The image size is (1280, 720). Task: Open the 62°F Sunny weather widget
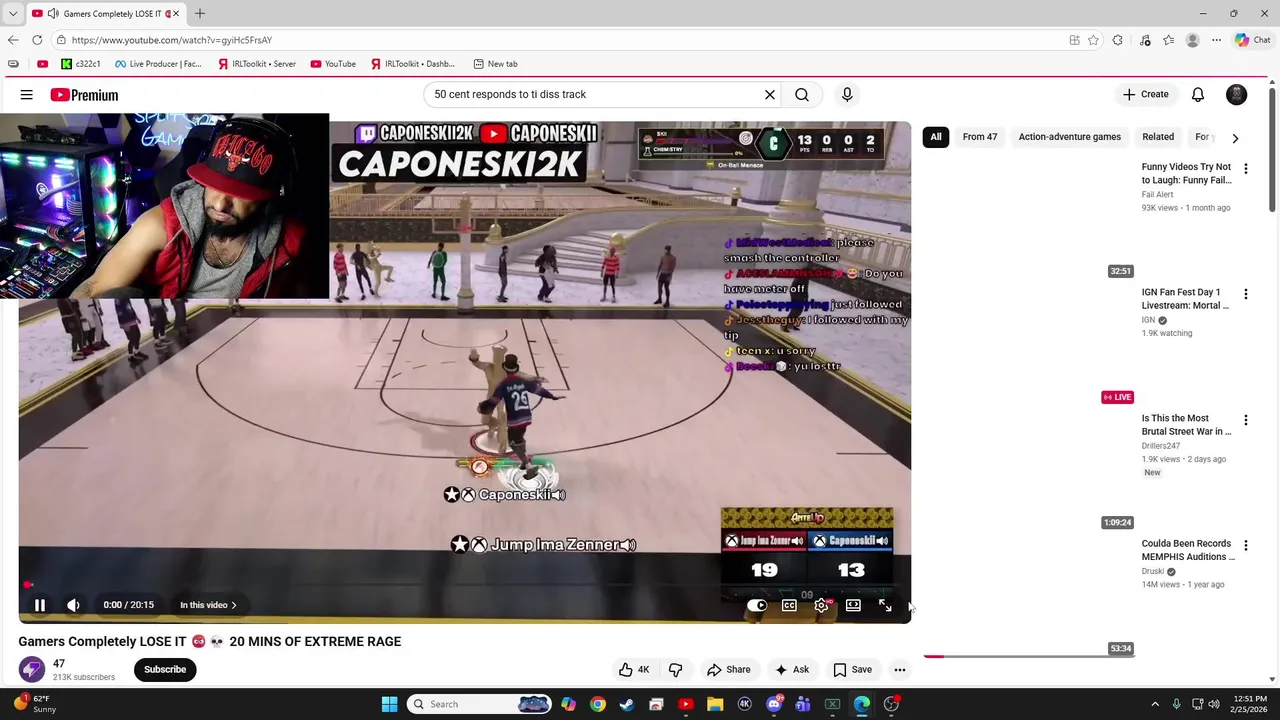(x=33, y=704)
